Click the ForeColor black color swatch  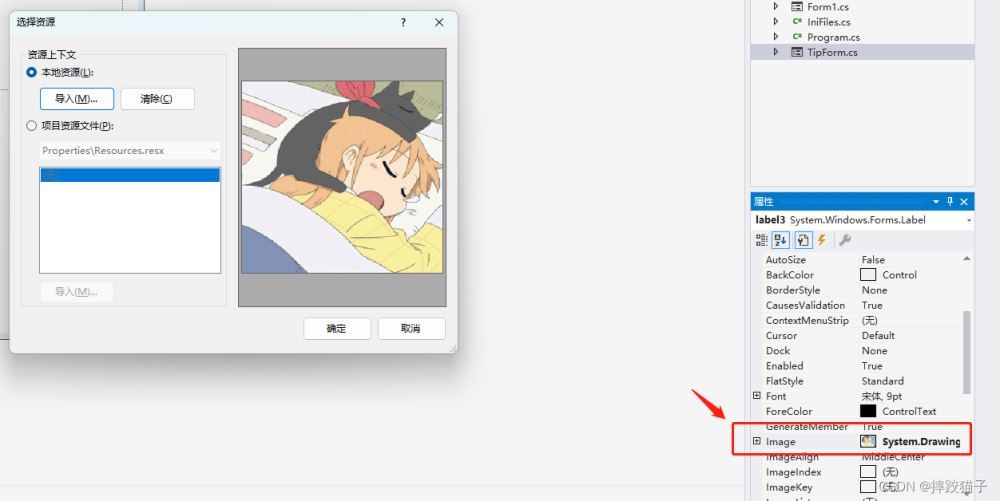tap(868, 411)
